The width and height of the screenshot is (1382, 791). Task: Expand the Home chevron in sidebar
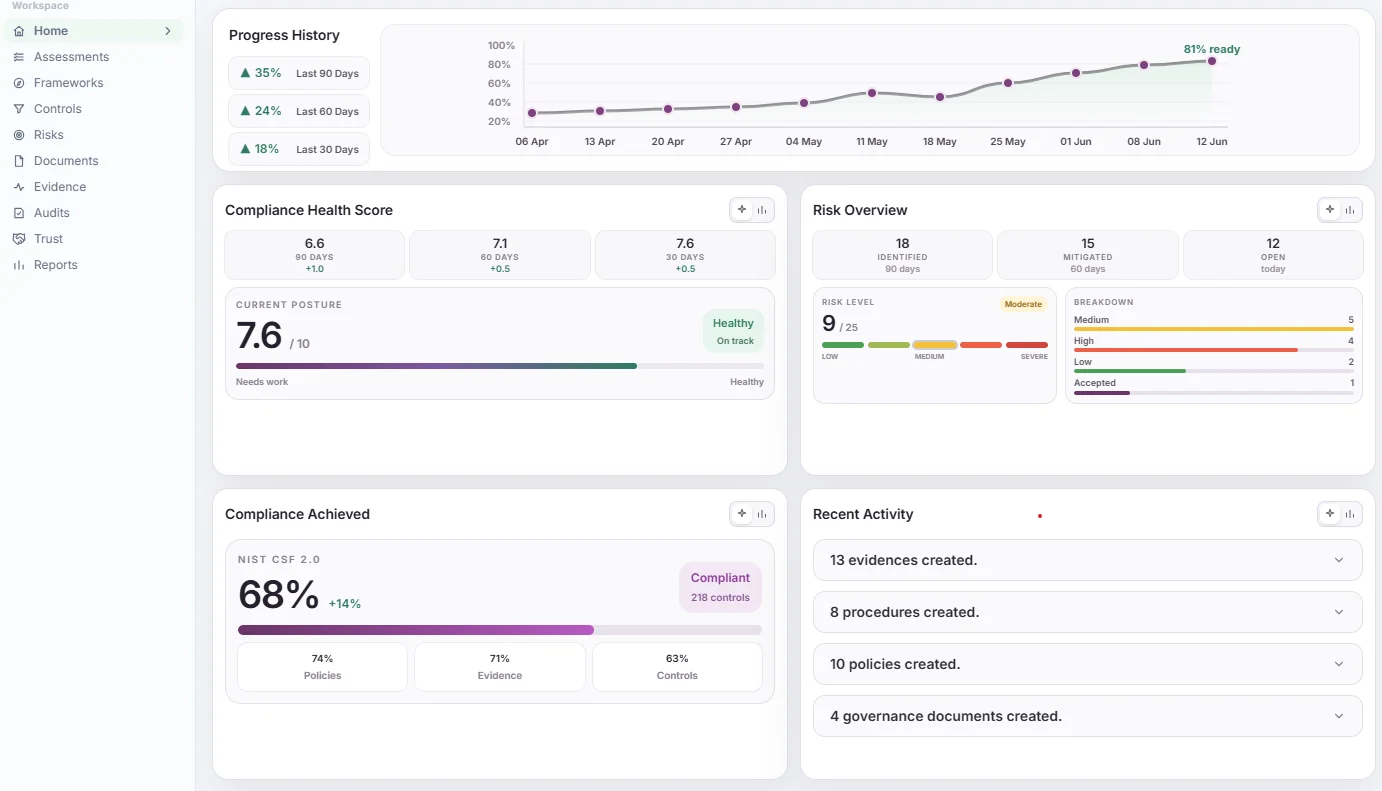tap(168, 31)
